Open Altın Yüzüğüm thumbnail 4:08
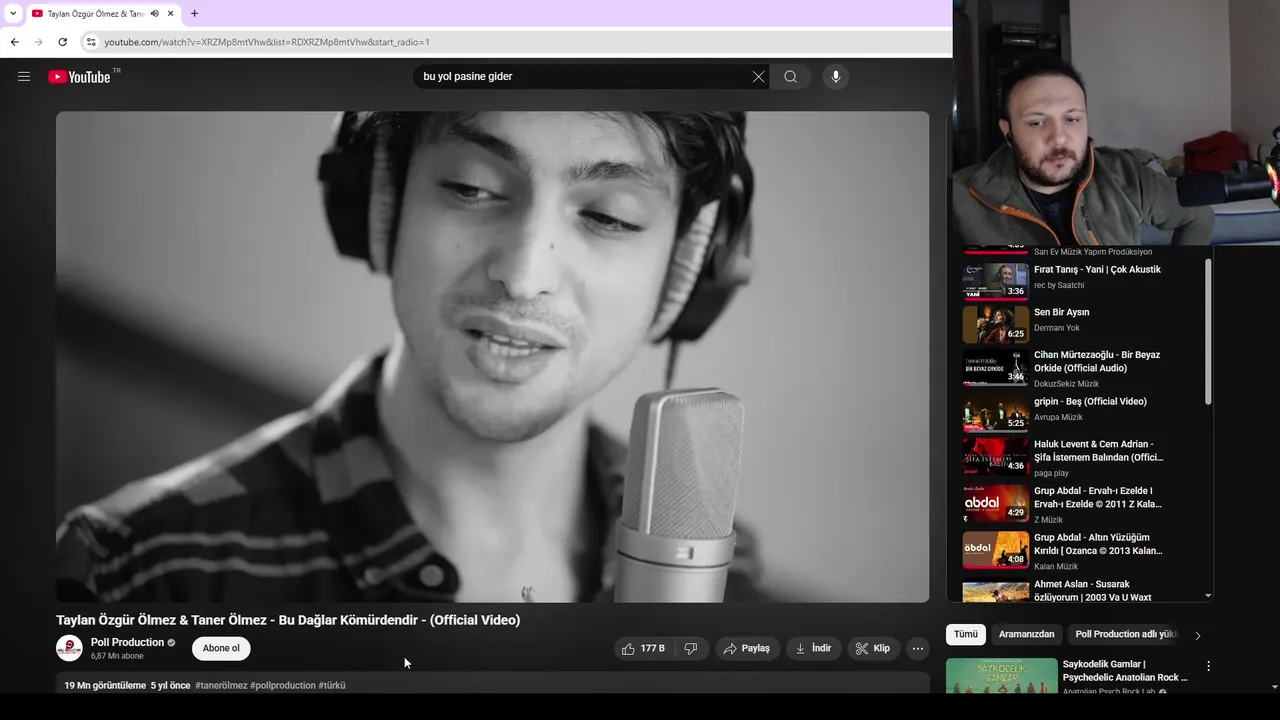Image resolution: width=1280 pixels, height=720 pixels. [995, 550]
